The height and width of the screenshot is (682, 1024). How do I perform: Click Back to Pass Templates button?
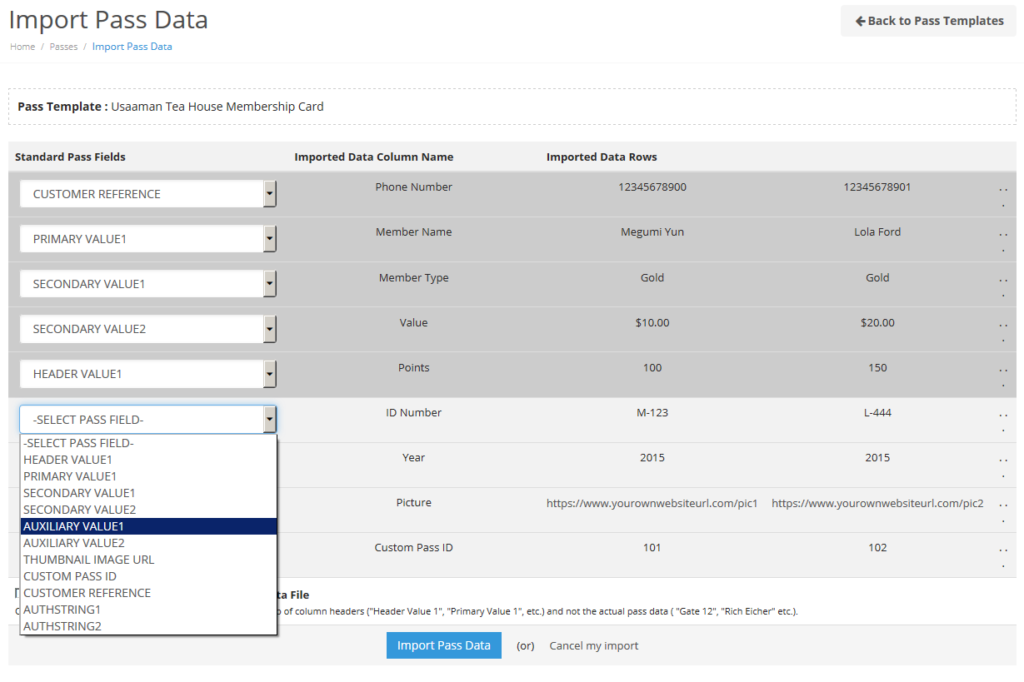point(929,21)
